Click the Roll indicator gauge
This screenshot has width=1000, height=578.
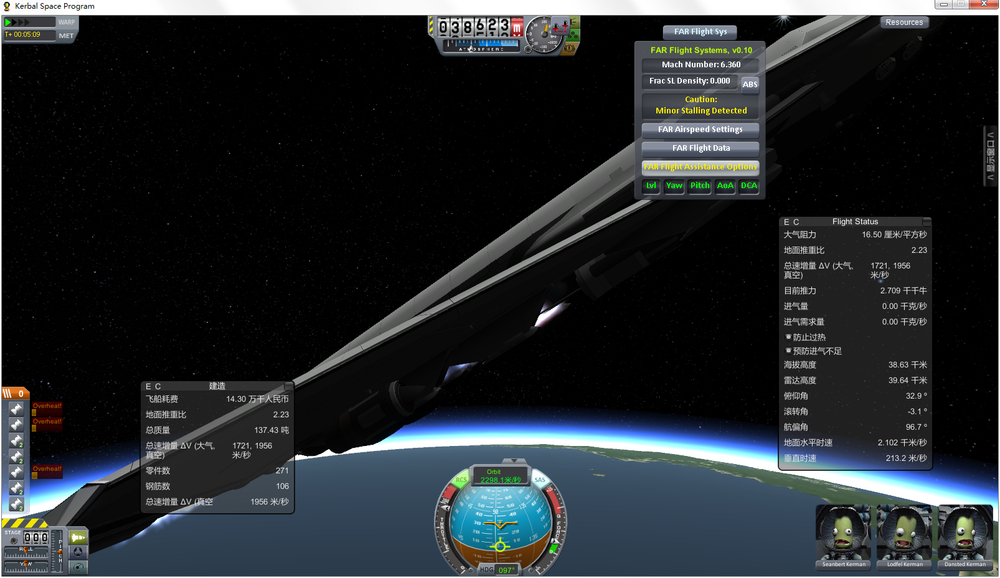[26, 554]
